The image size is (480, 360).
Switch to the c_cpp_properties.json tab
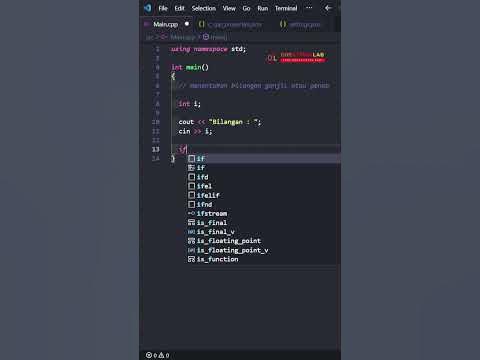(235, 24)
